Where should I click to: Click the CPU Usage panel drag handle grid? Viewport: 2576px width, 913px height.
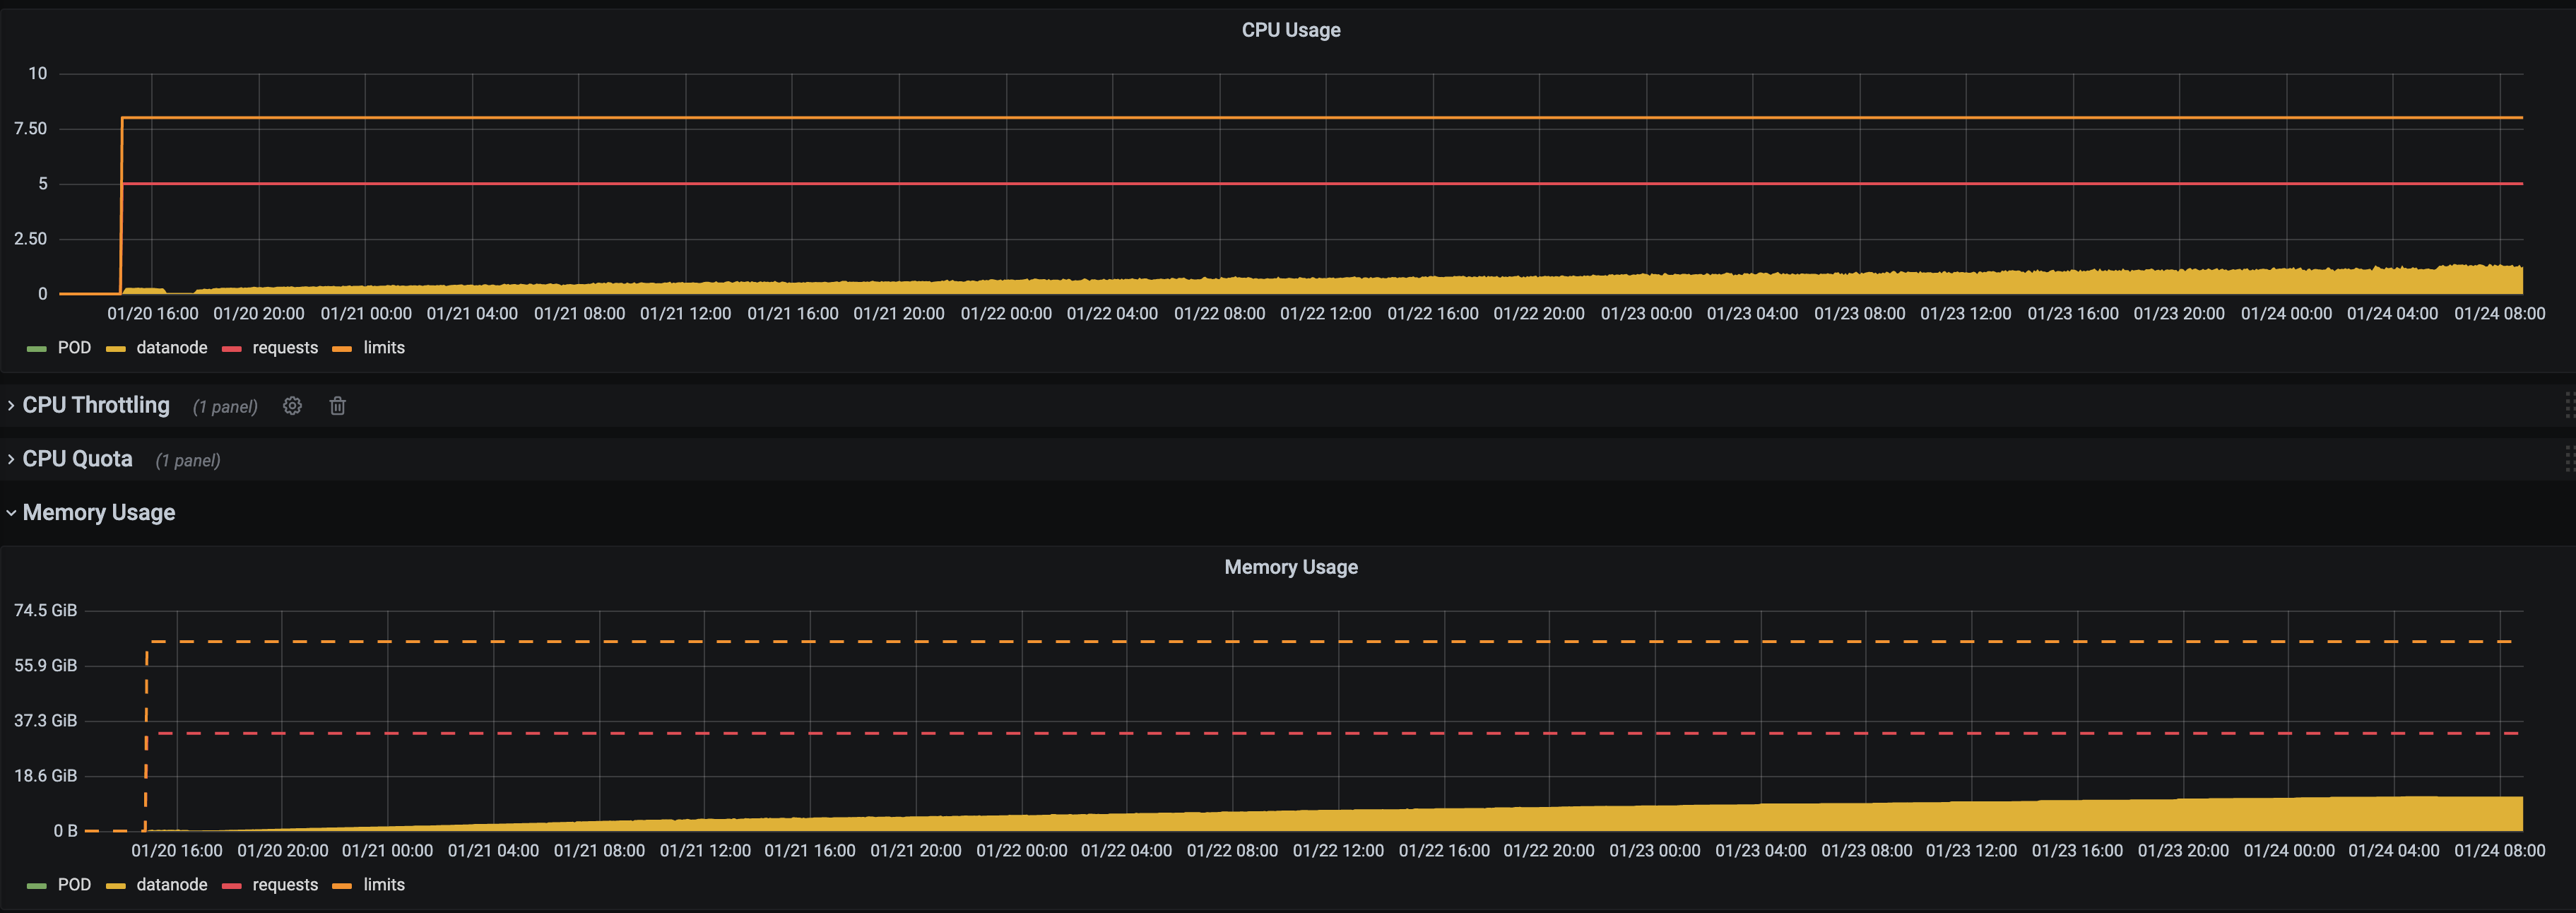(2569, 405)
